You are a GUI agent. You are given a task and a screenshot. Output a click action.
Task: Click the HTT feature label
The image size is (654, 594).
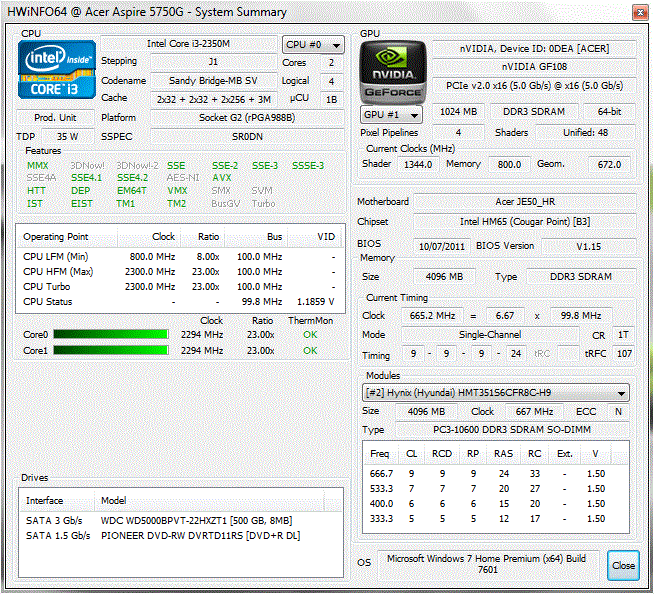36,191
